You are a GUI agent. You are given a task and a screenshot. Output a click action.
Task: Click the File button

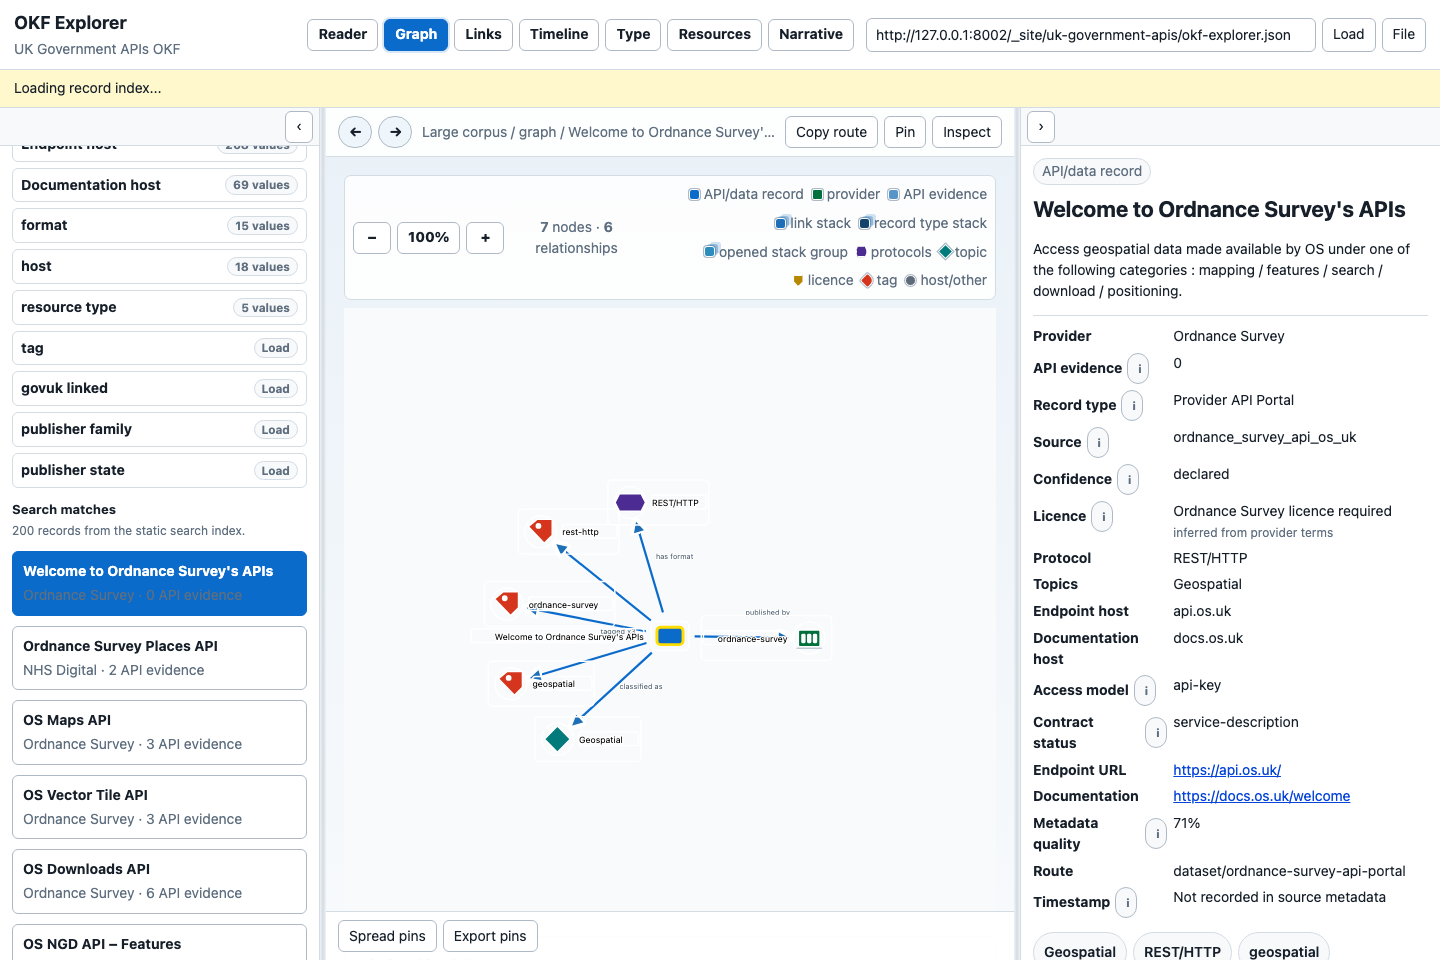click(1404, 34)
